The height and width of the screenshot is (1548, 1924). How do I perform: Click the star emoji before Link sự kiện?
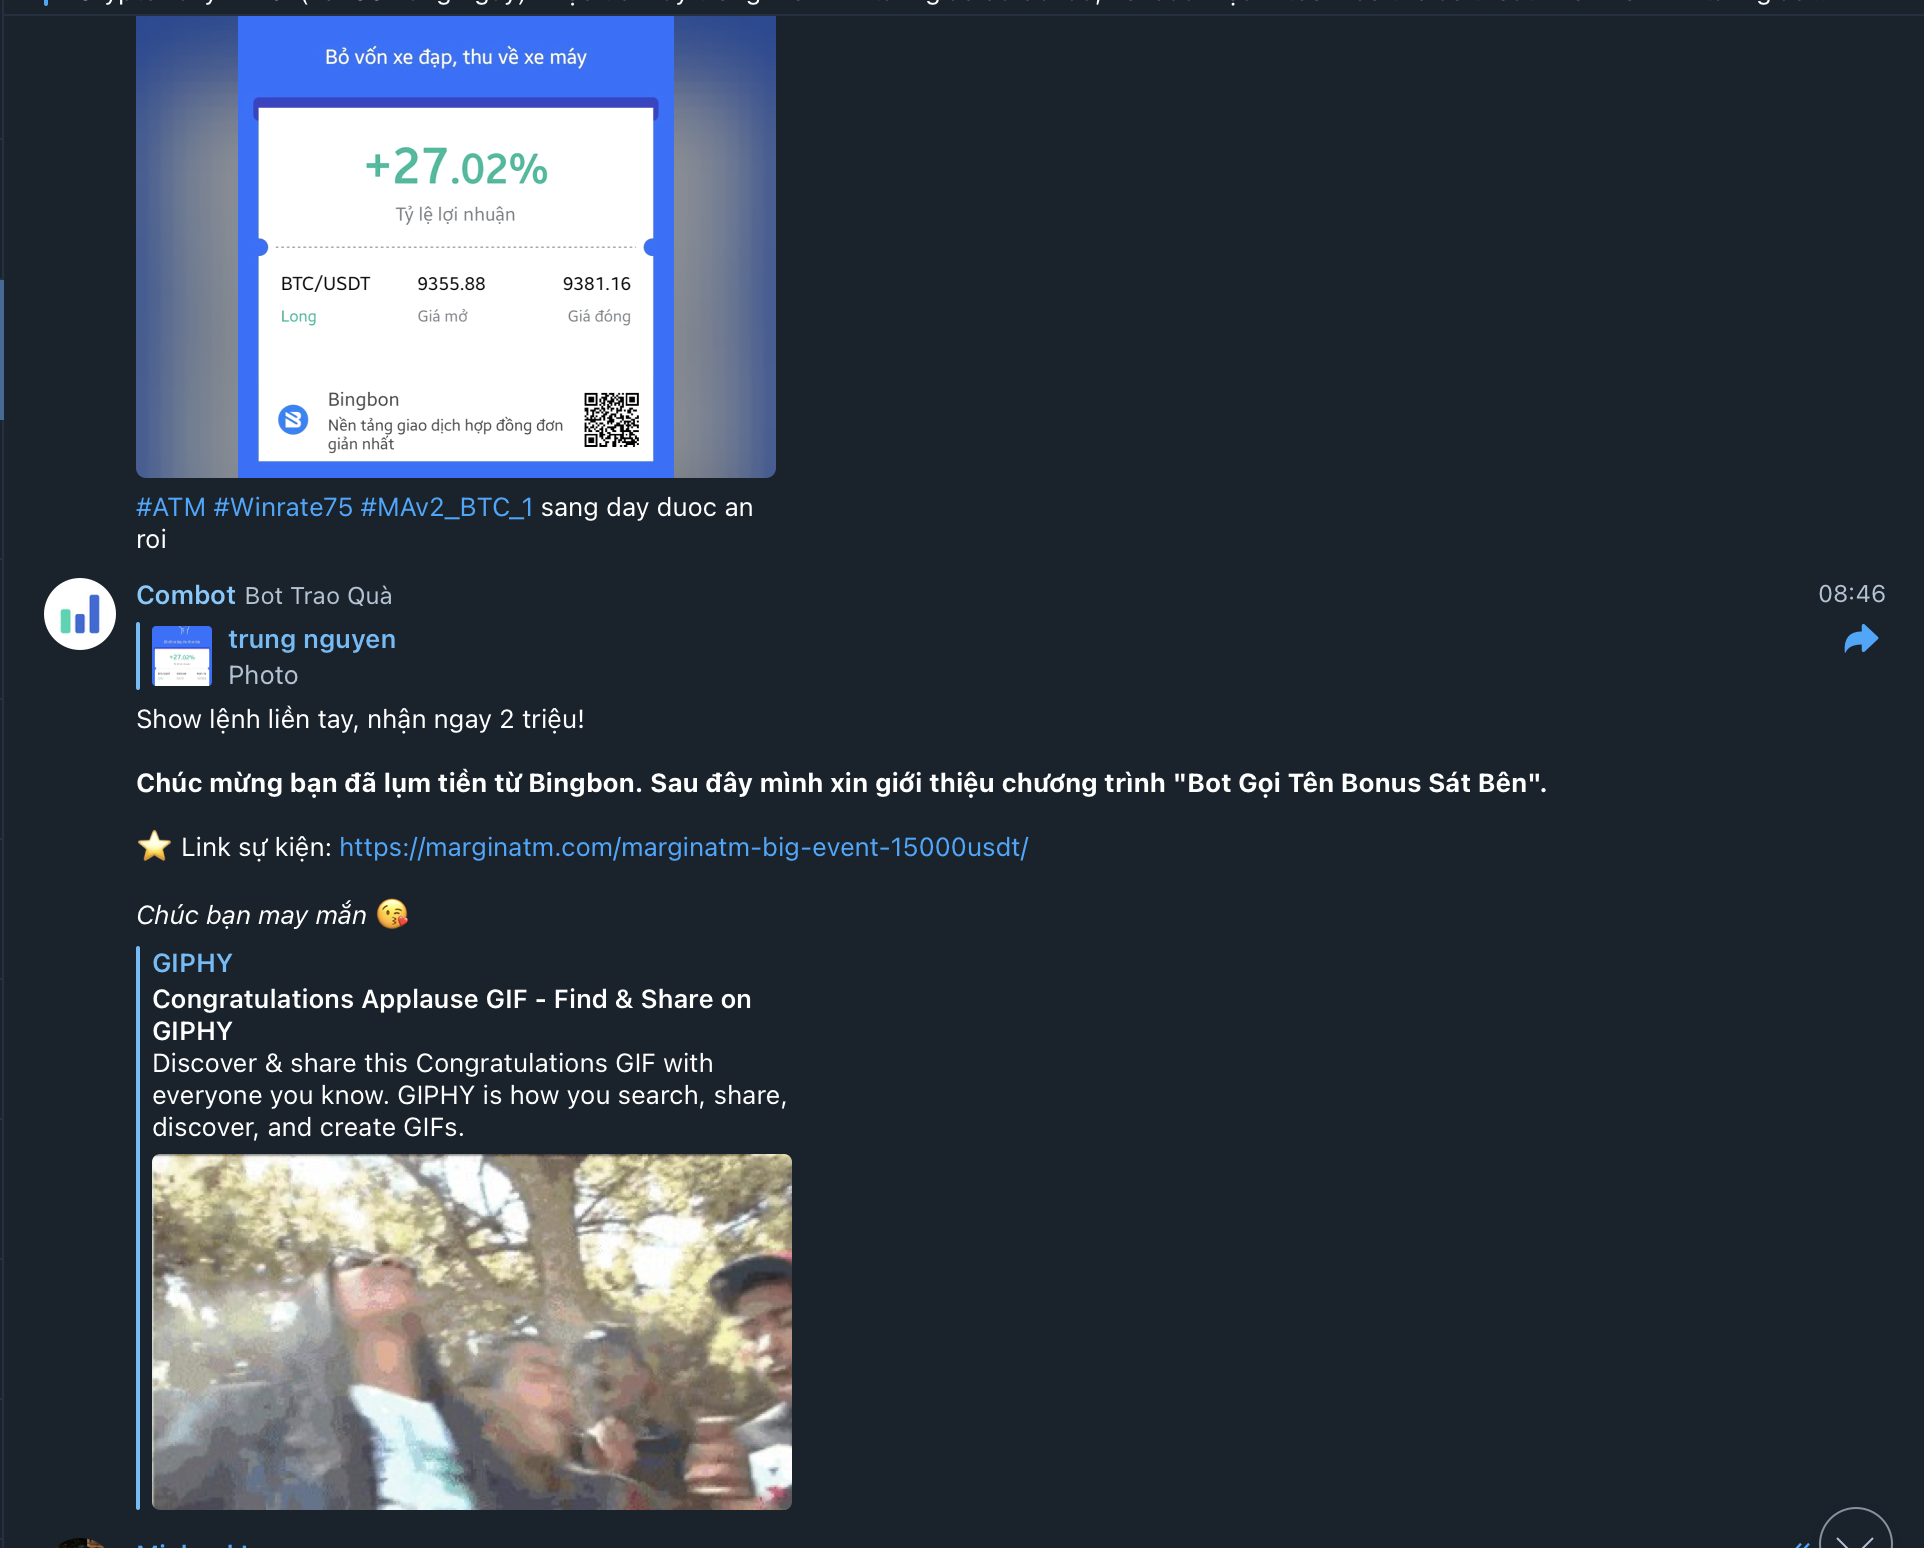click(154, 846)
